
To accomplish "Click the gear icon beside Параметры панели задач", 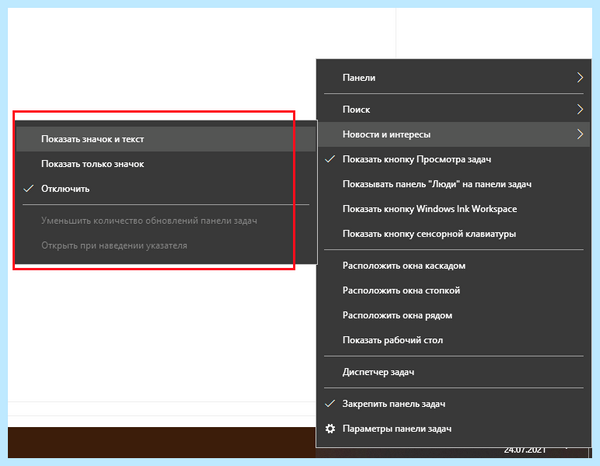I will click(x=330, y=429).
